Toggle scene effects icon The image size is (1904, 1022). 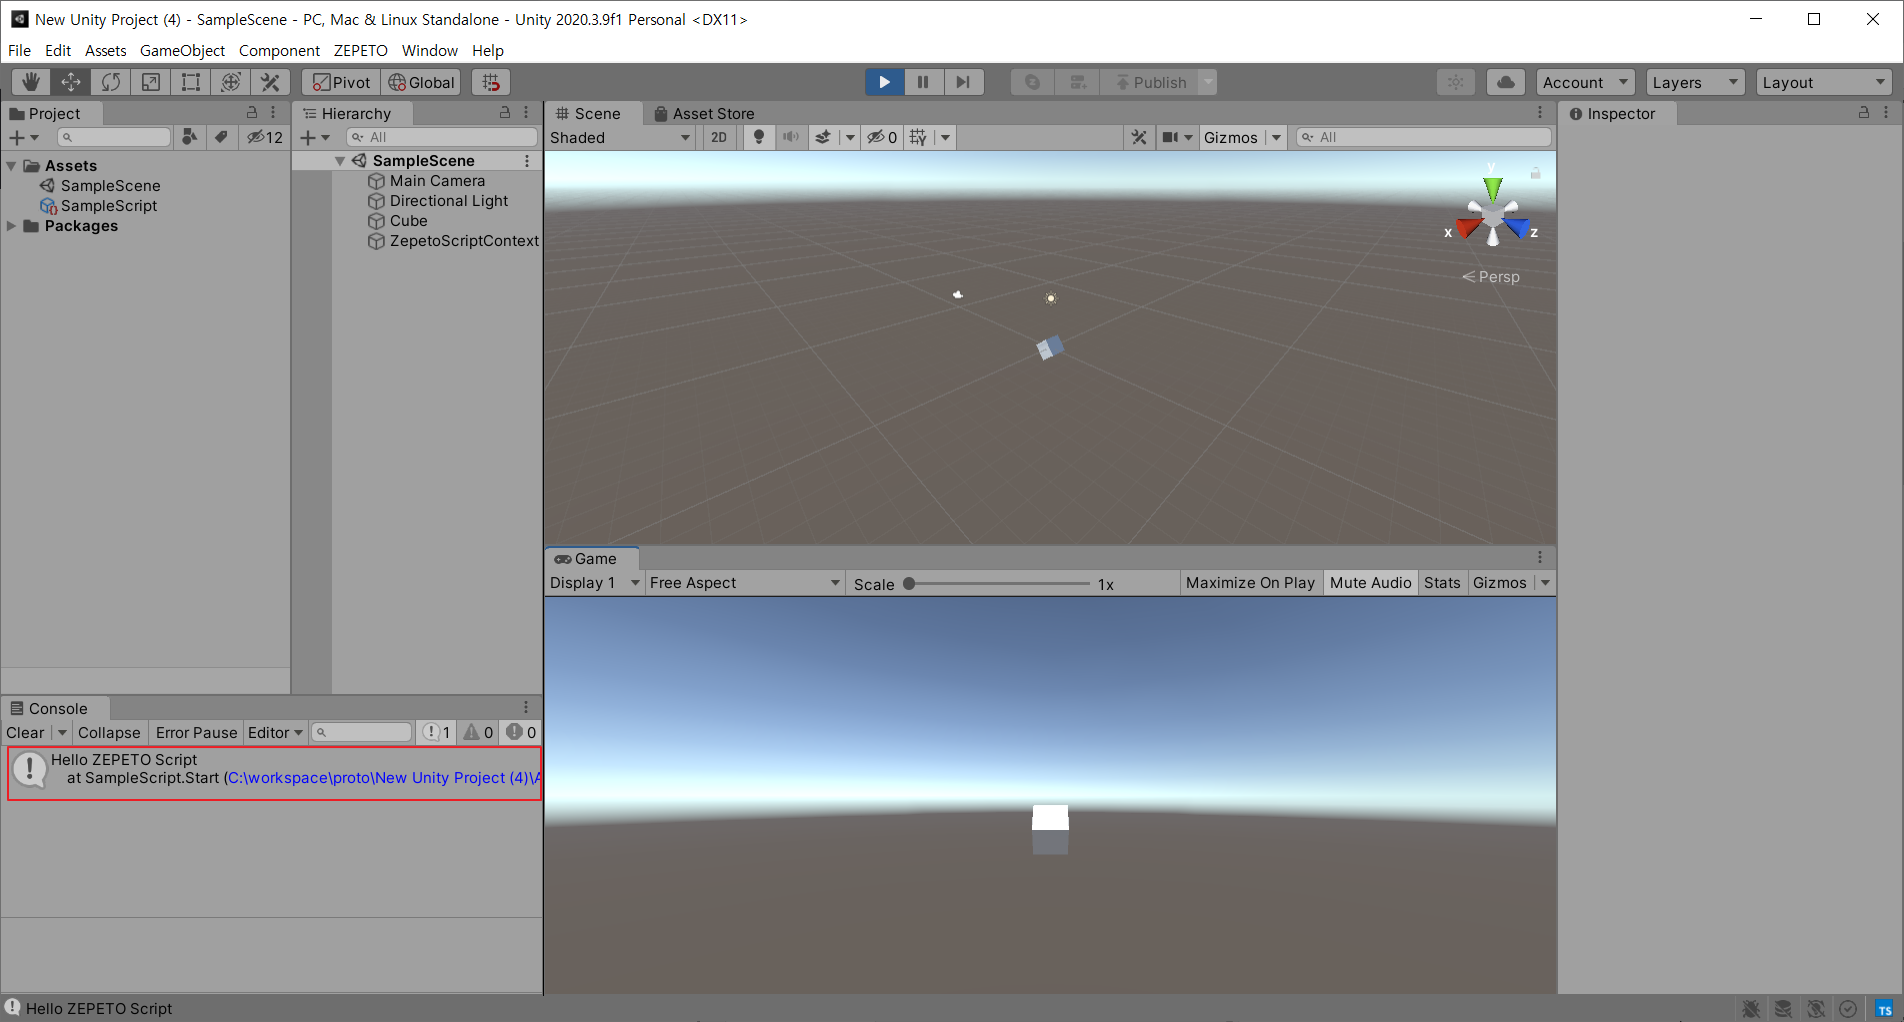(823, 137)
